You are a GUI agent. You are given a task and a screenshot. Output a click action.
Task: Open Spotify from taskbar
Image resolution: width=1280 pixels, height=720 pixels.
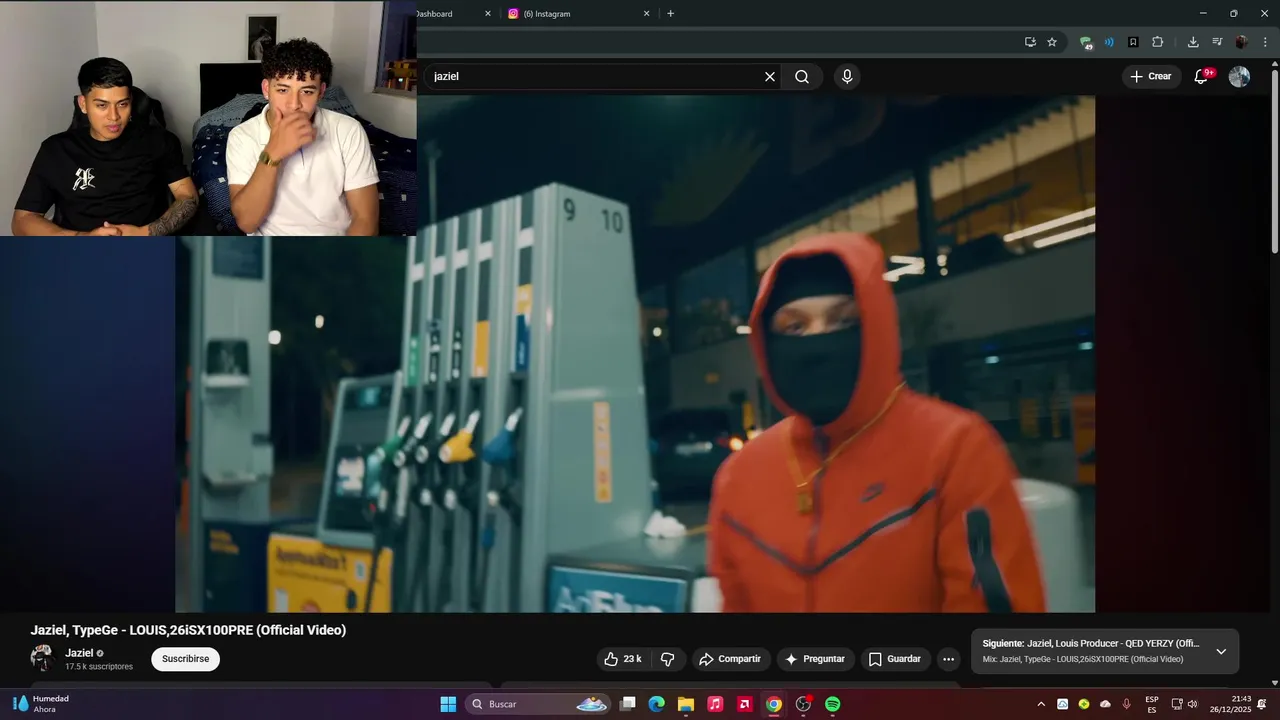[x=832, y=704]
